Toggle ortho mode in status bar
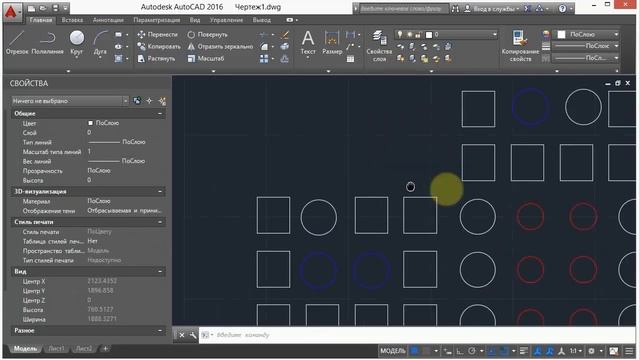This screenshot has height=360, width=640. (460, 351)
